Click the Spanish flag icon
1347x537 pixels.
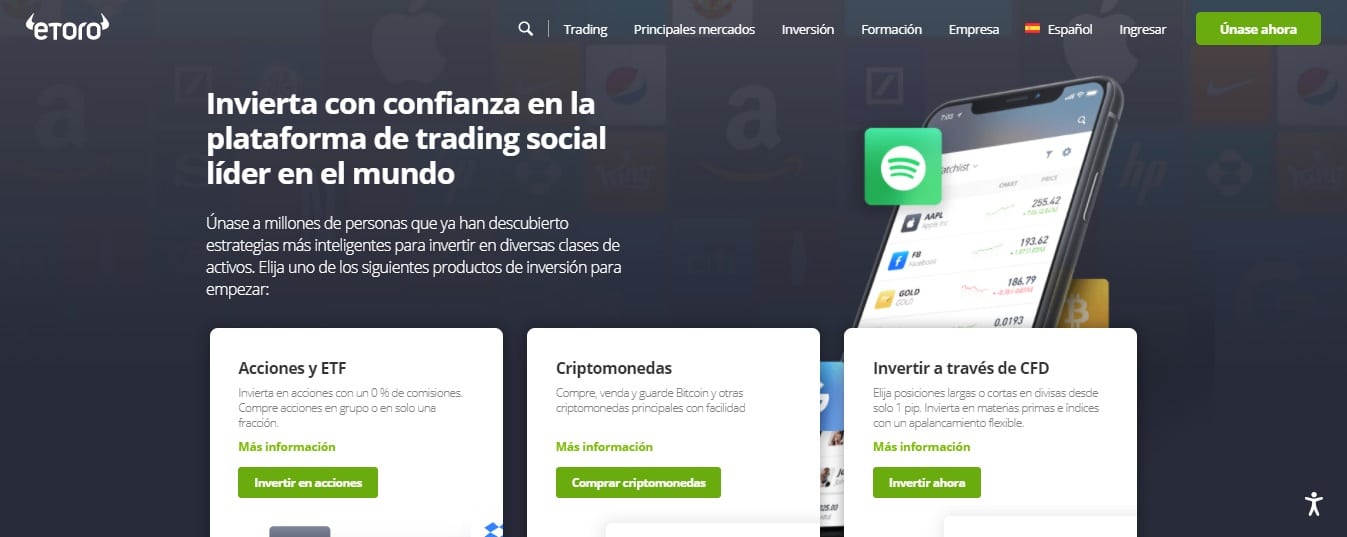point(1032,29)
